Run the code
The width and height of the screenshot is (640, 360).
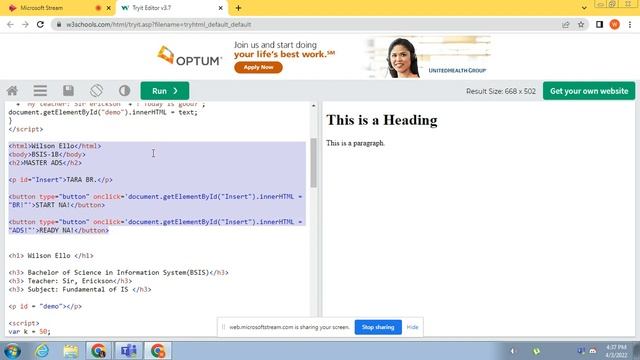tap(165, 91)
